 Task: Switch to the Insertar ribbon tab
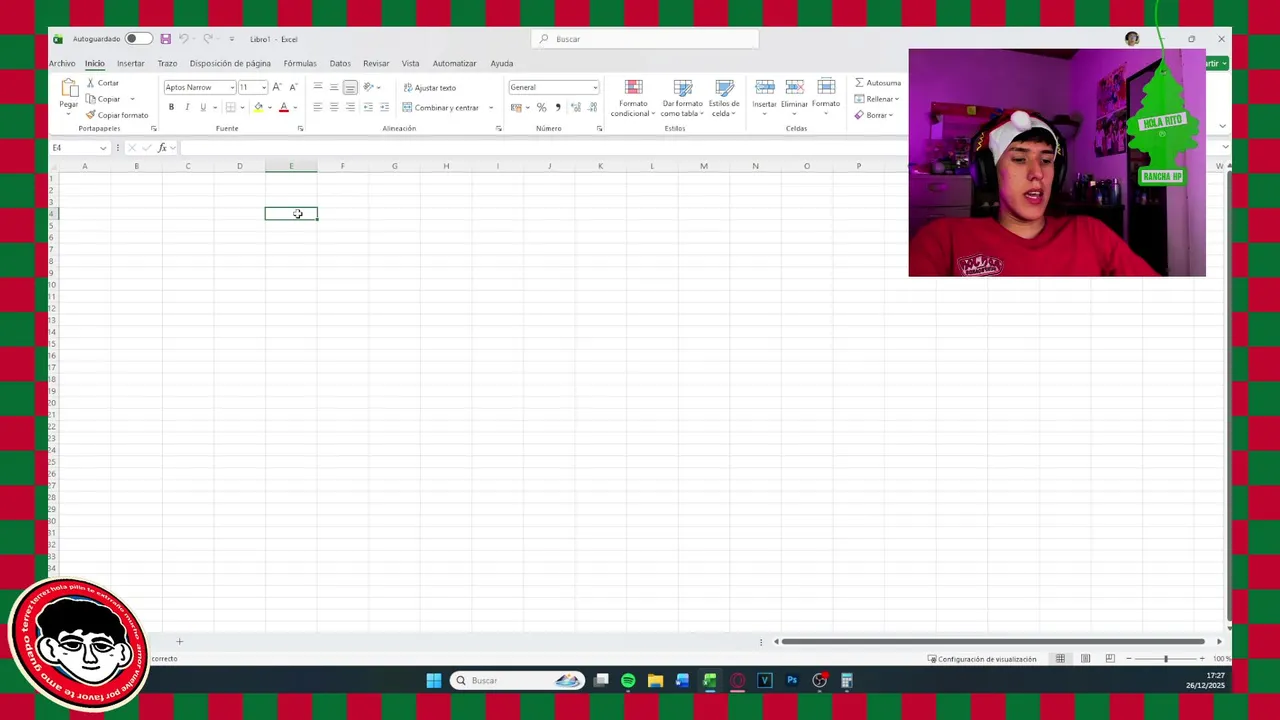click(131, 63)
